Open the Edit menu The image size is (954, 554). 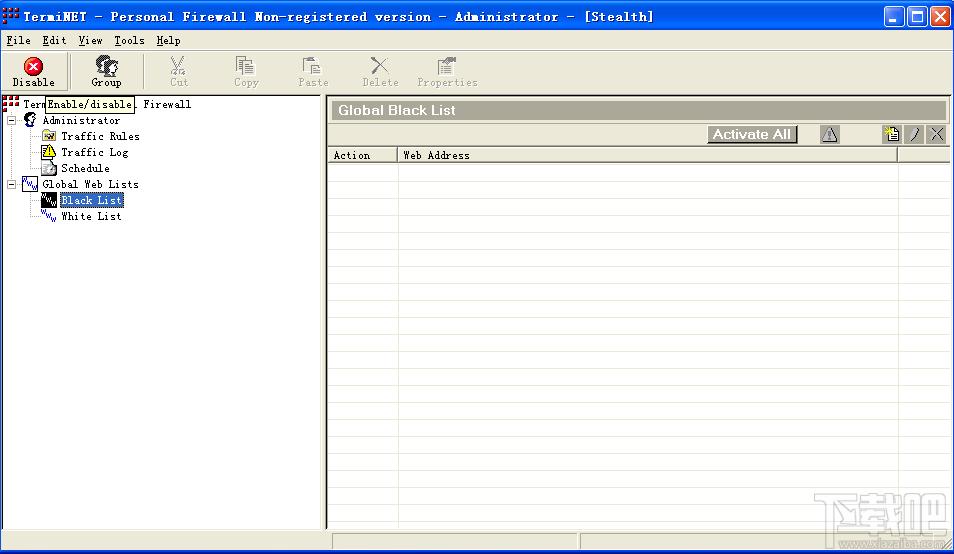(x=54, y=40)
